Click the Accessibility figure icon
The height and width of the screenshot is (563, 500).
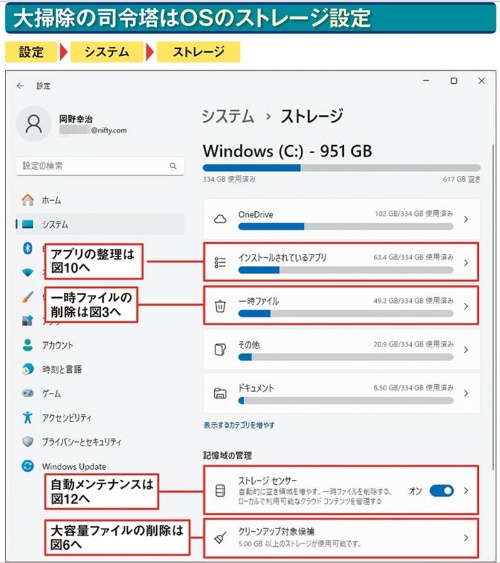coord(28,417)
